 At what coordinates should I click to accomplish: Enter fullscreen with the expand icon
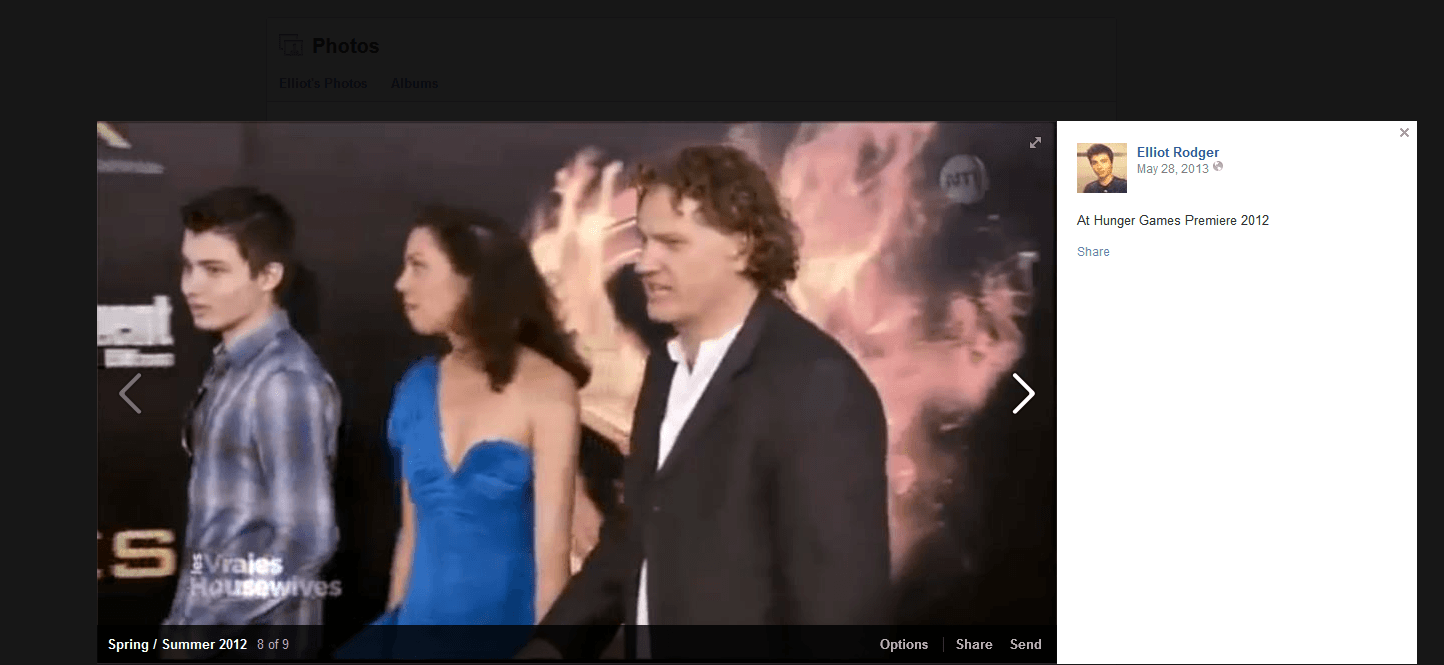pos(1036,143)
